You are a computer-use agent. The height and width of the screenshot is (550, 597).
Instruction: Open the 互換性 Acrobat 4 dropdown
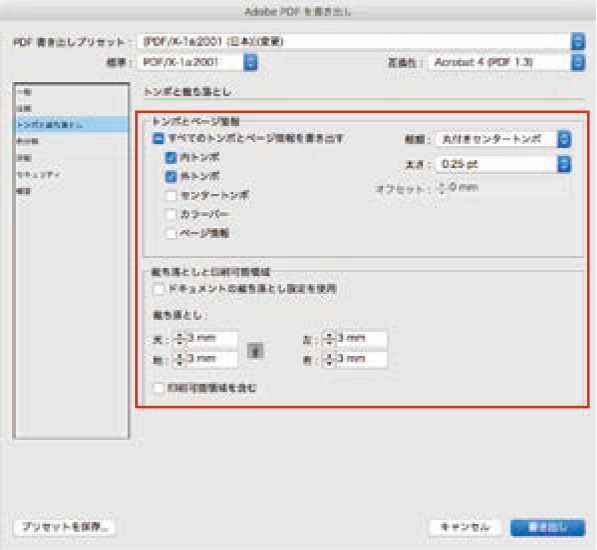[506, 62]
